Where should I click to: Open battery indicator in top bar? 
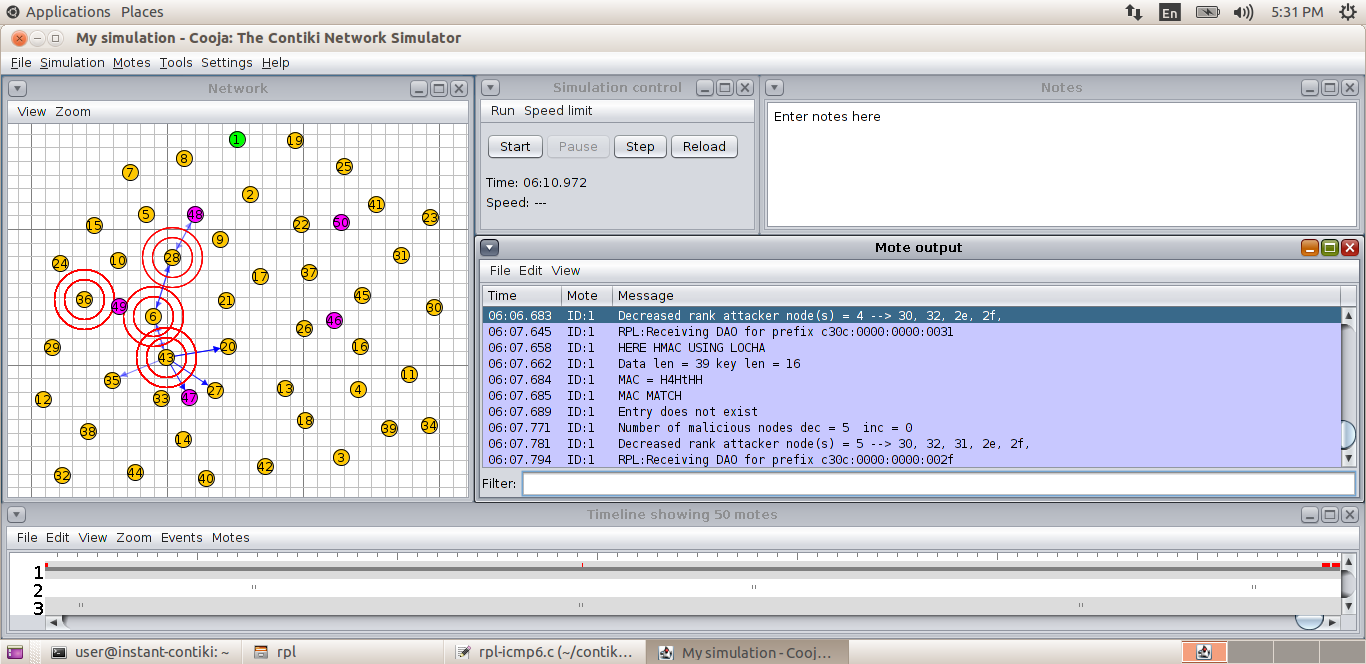(1207, 12)
